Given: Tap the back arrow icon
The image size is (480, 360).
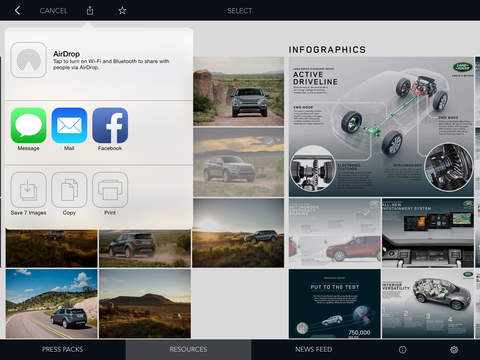Looking at the screenshot, I should 18,11.
